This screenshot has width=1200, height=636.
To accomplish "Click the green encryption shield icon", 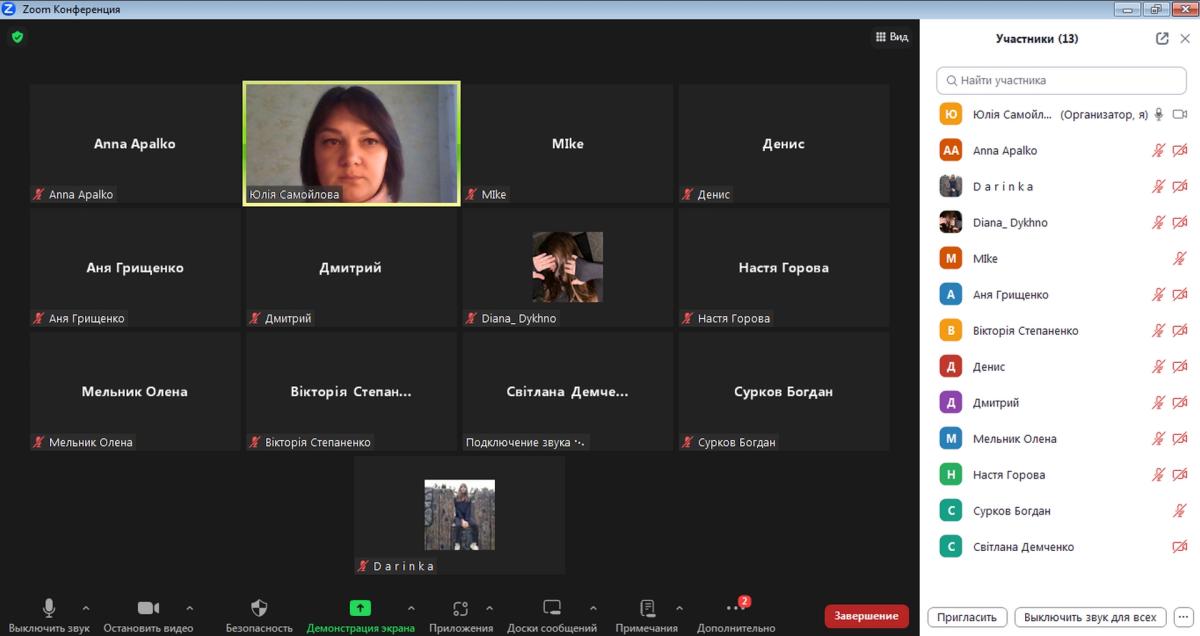I will pos(17,37).
